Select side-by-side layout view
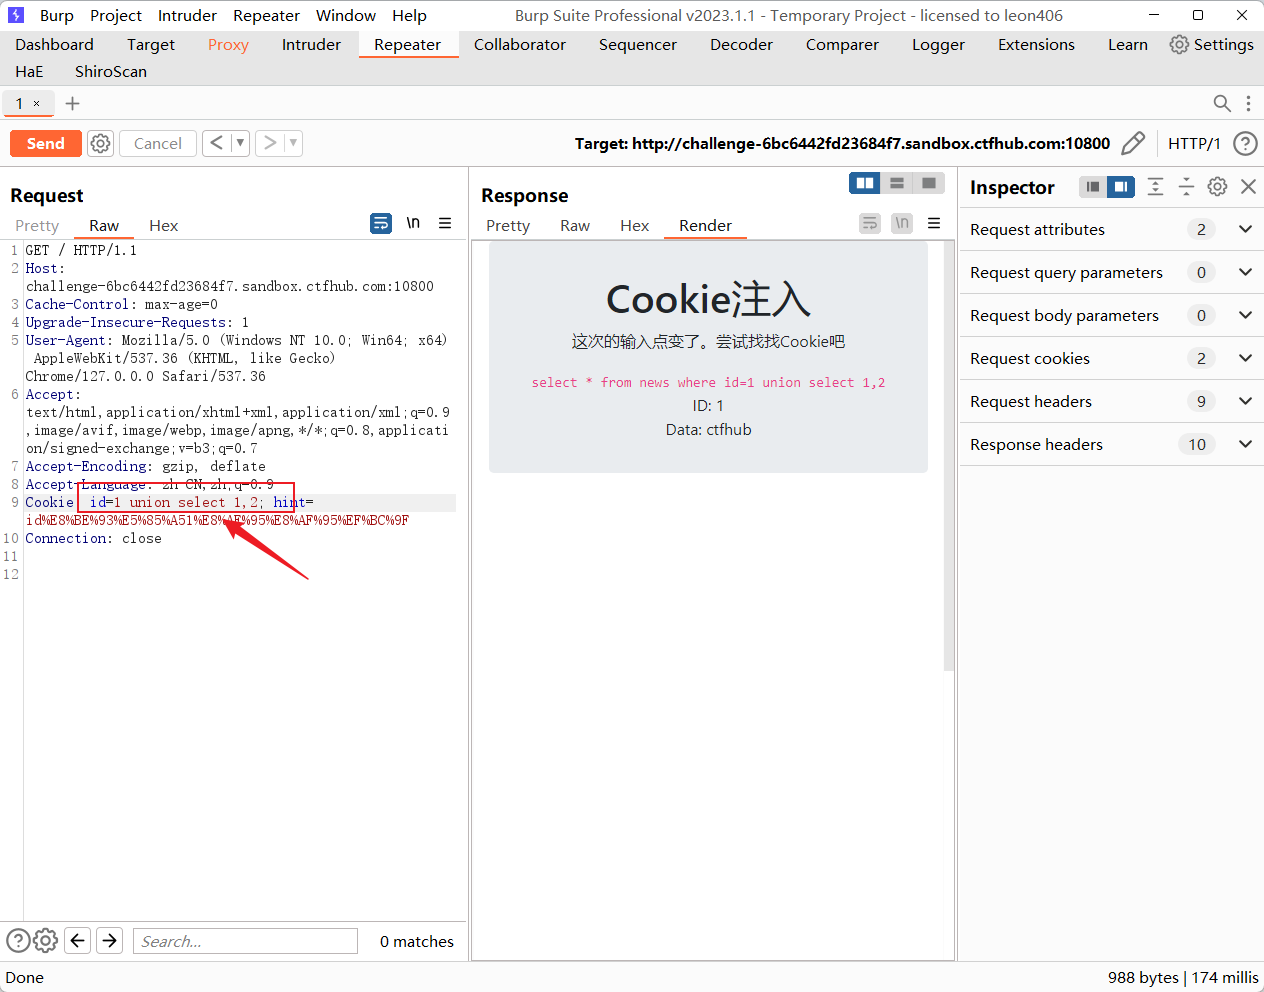The width and height of the screenshot is (1264, 992). click(x=865, y=183)
